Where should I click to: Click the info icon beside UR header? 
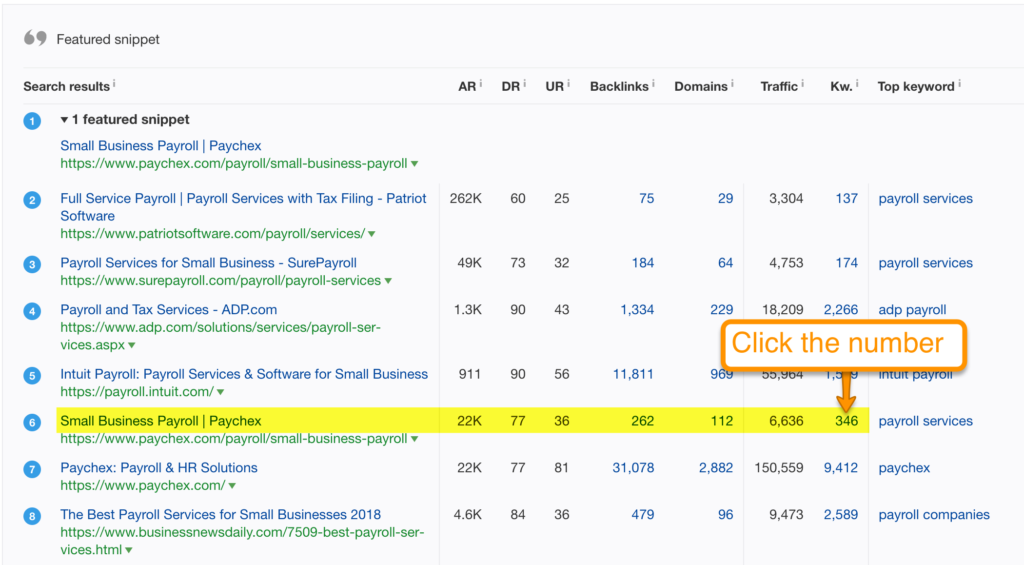568,83
